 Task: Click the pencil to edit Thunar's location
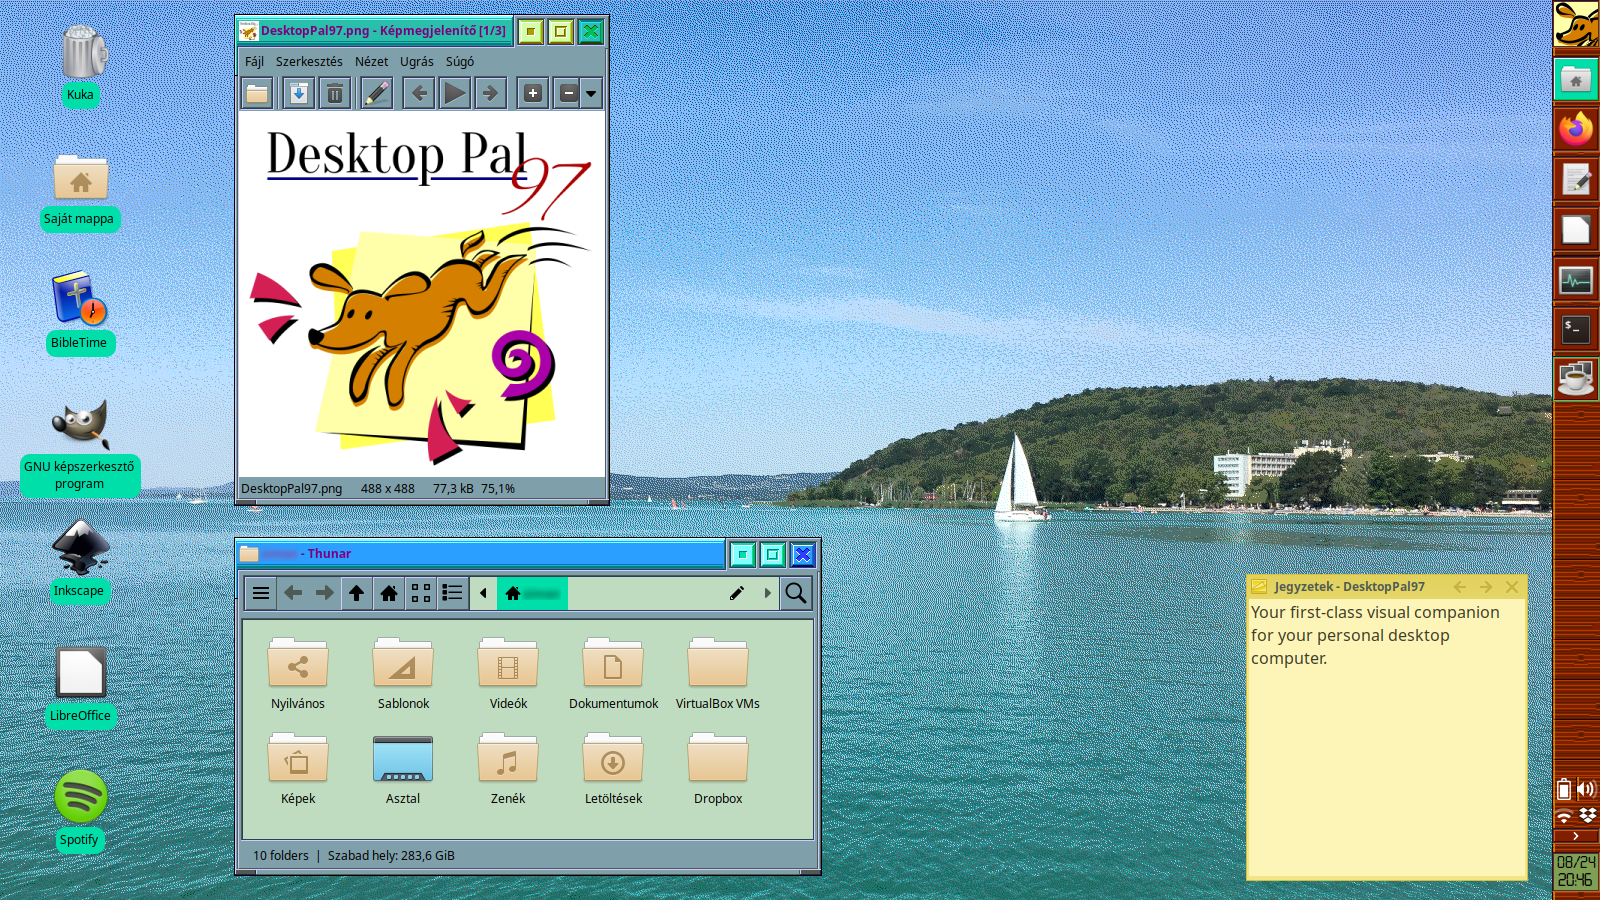point(737,593)
